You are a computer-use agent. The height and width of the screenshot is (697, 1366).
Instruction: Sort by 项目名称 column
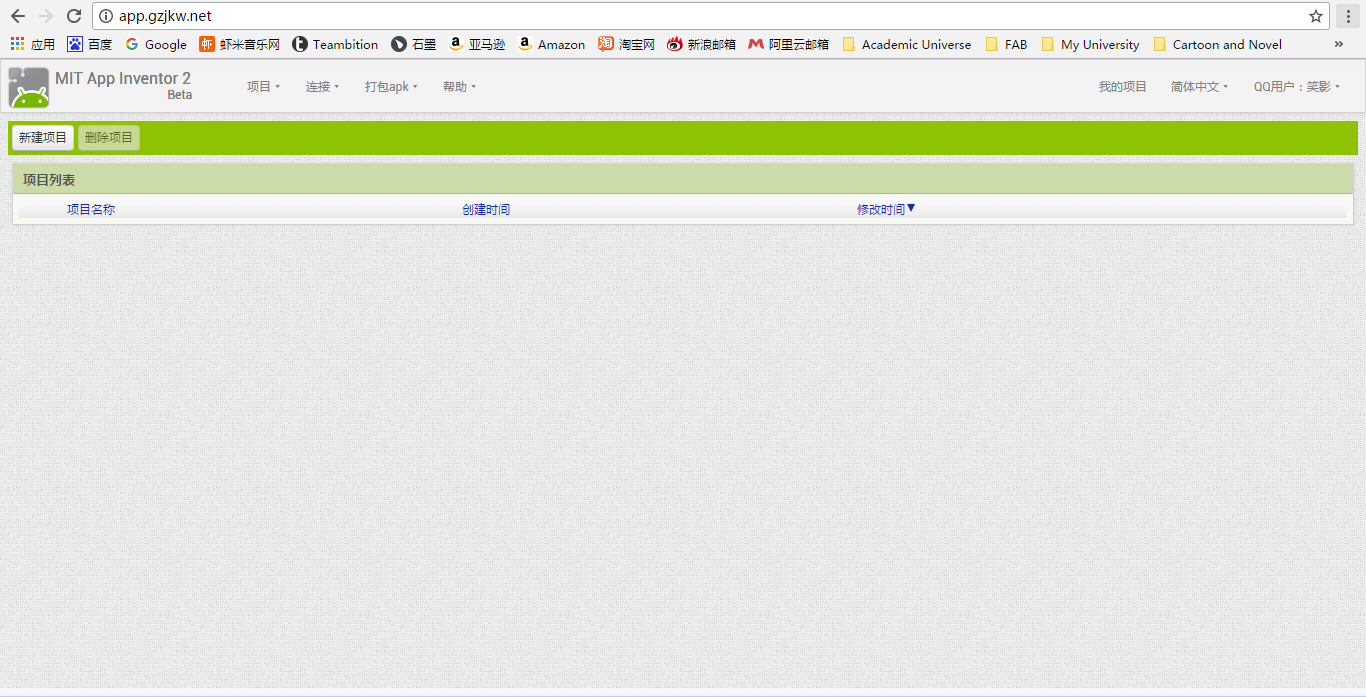[91, 209]
